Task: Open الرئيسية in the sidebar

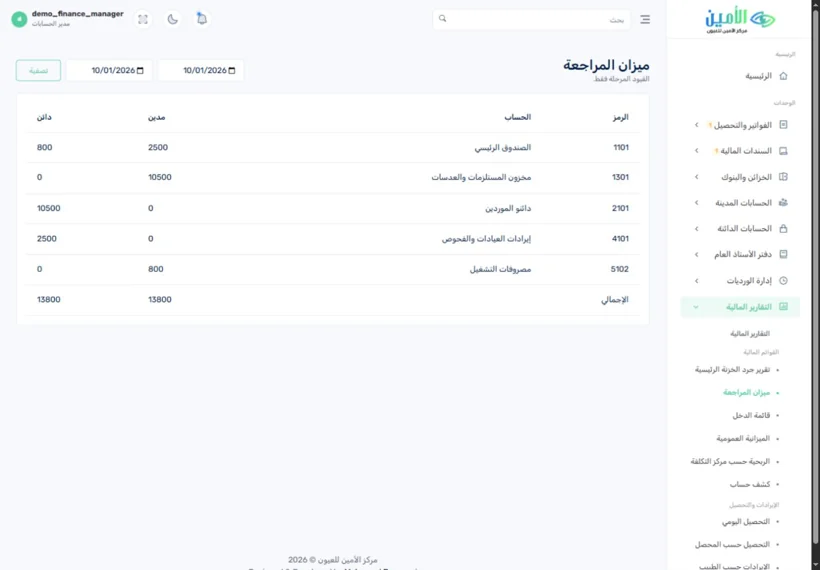Action: coord(758,76)
